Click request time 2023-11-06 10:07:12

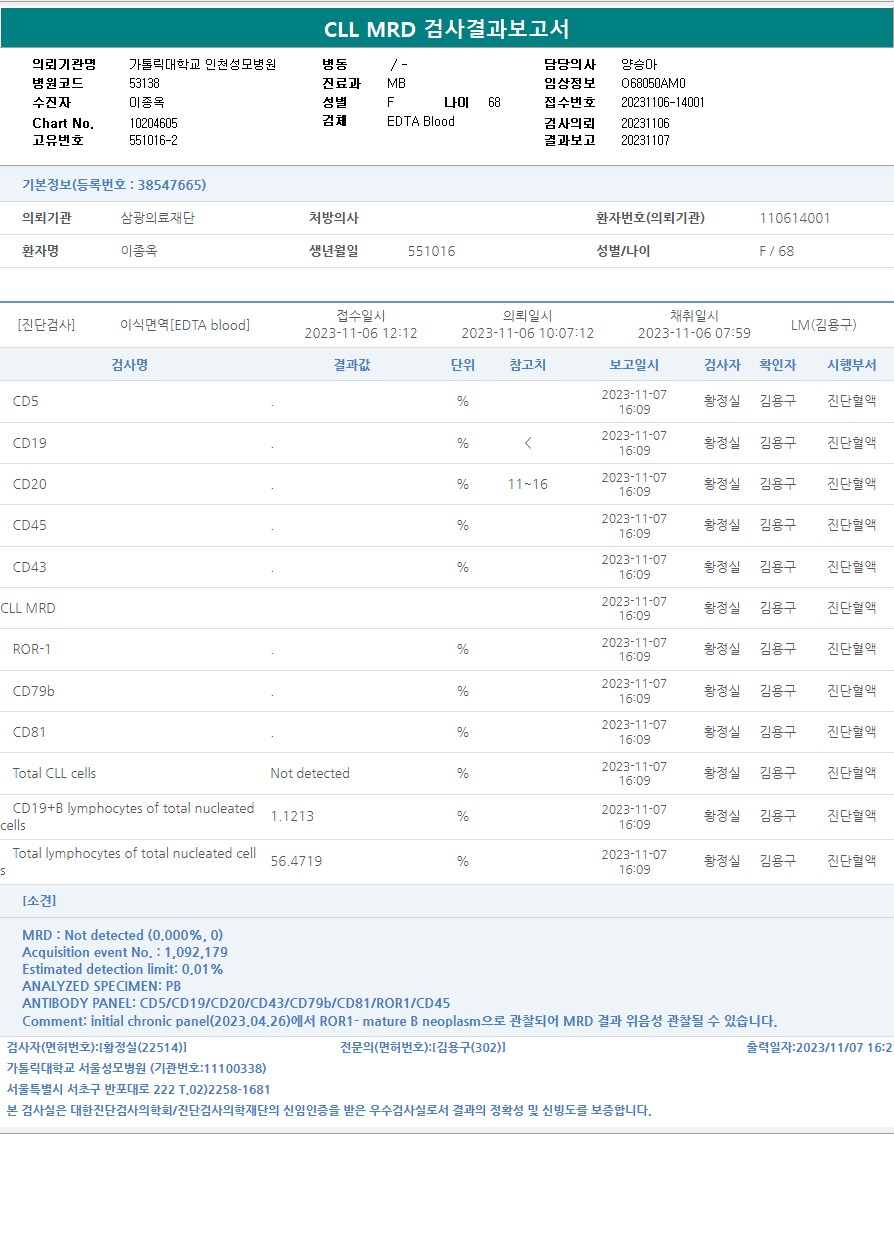(528, 333)
